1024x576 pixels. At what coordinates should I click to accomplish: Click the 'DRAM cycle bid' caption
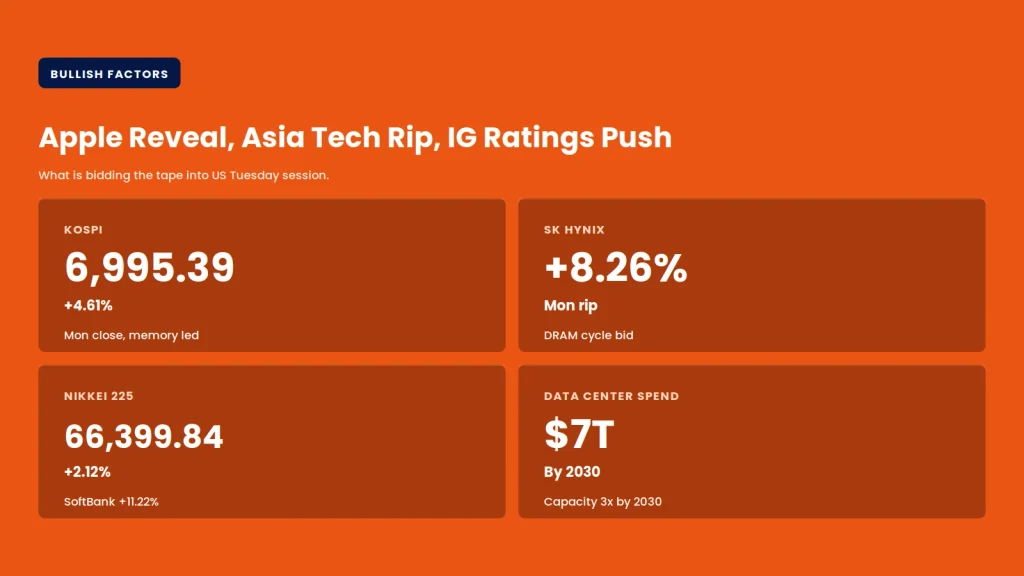pyautogui.click(x=588, y=335)
